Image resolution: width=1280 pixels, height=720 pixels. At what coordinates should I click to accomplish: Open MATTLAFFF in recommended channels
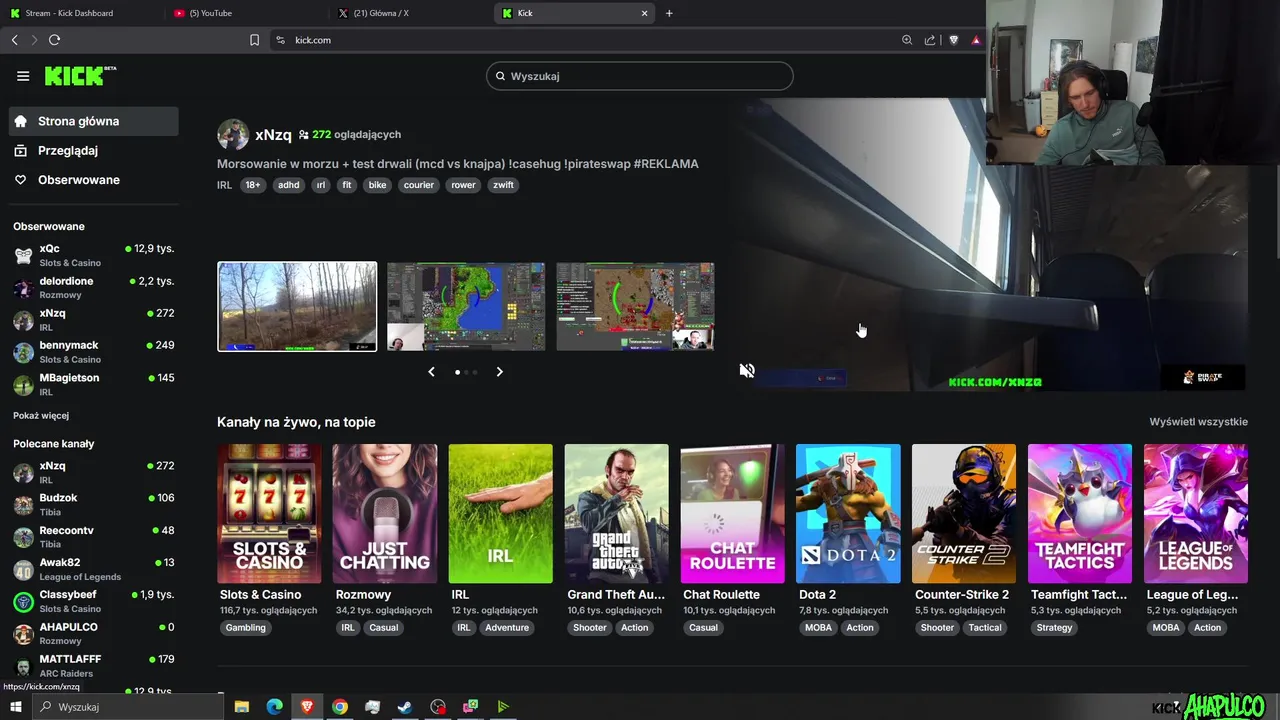94,666
